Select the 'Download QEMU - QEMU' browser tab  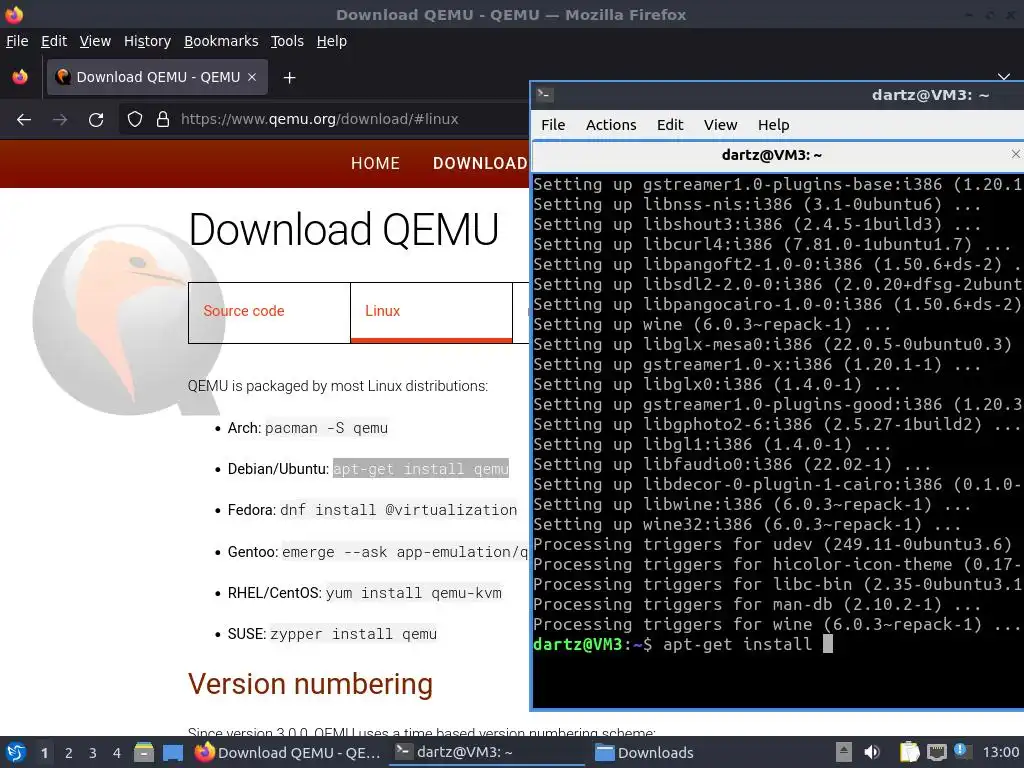pos(157,77)
